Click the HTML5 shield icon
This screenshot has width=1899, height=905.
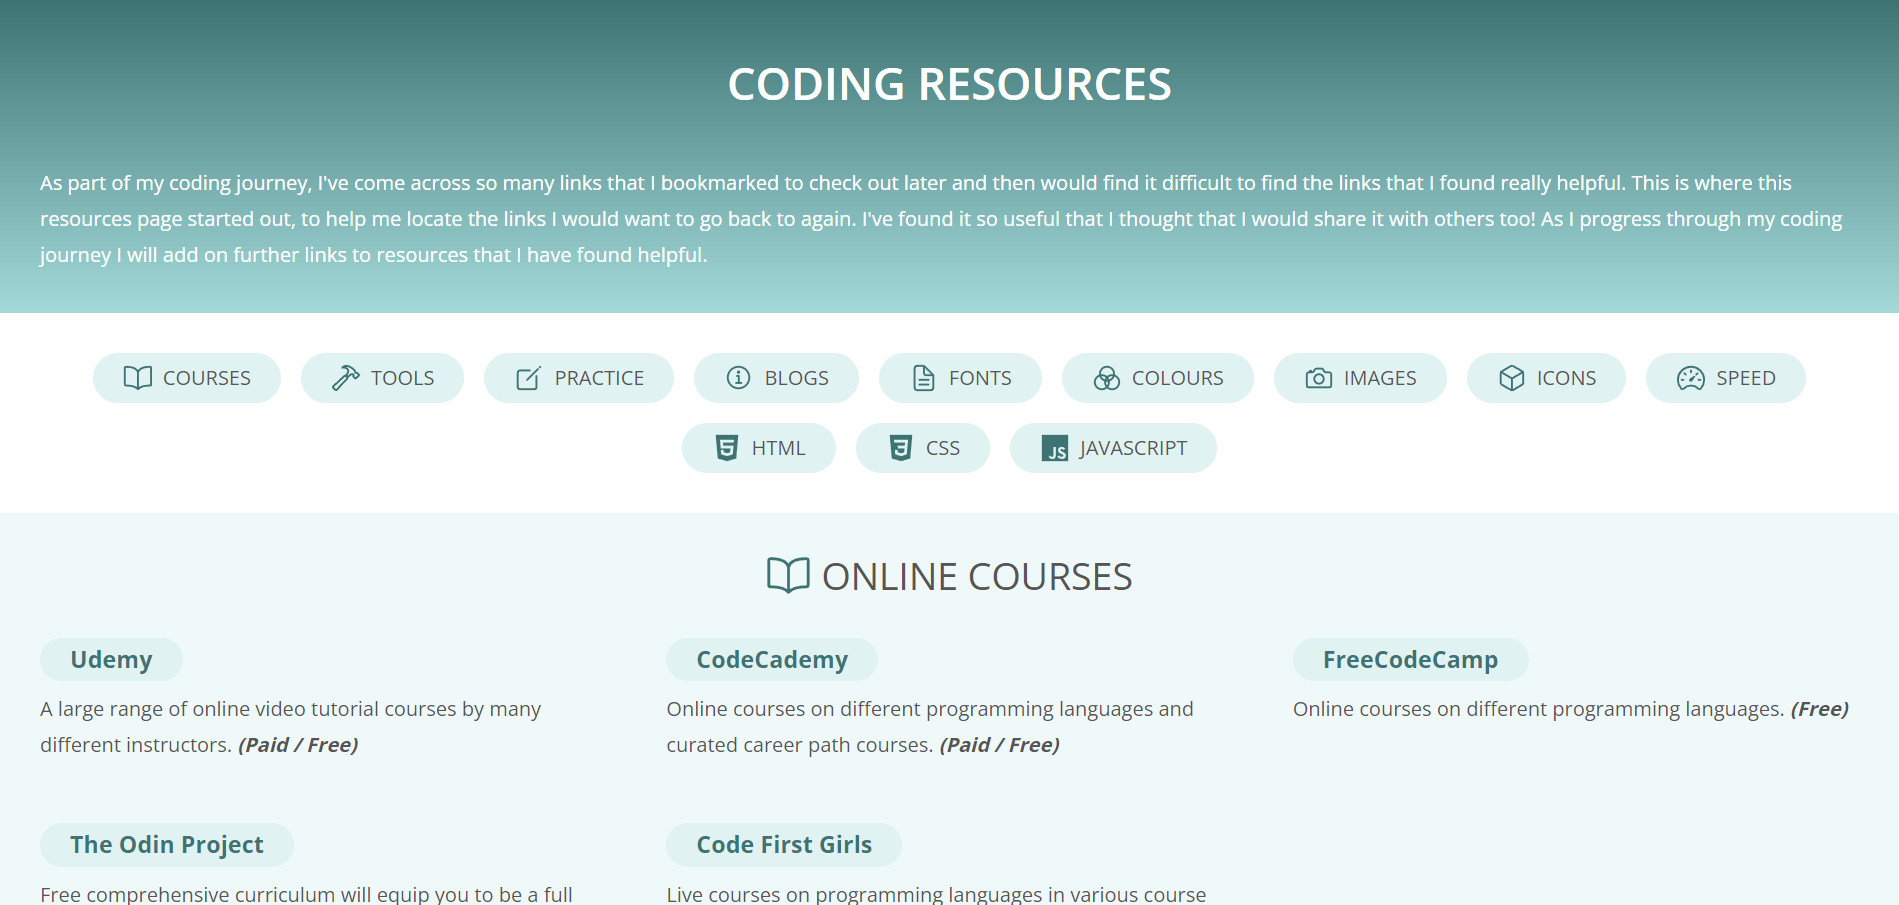click(x=727, y=448)
